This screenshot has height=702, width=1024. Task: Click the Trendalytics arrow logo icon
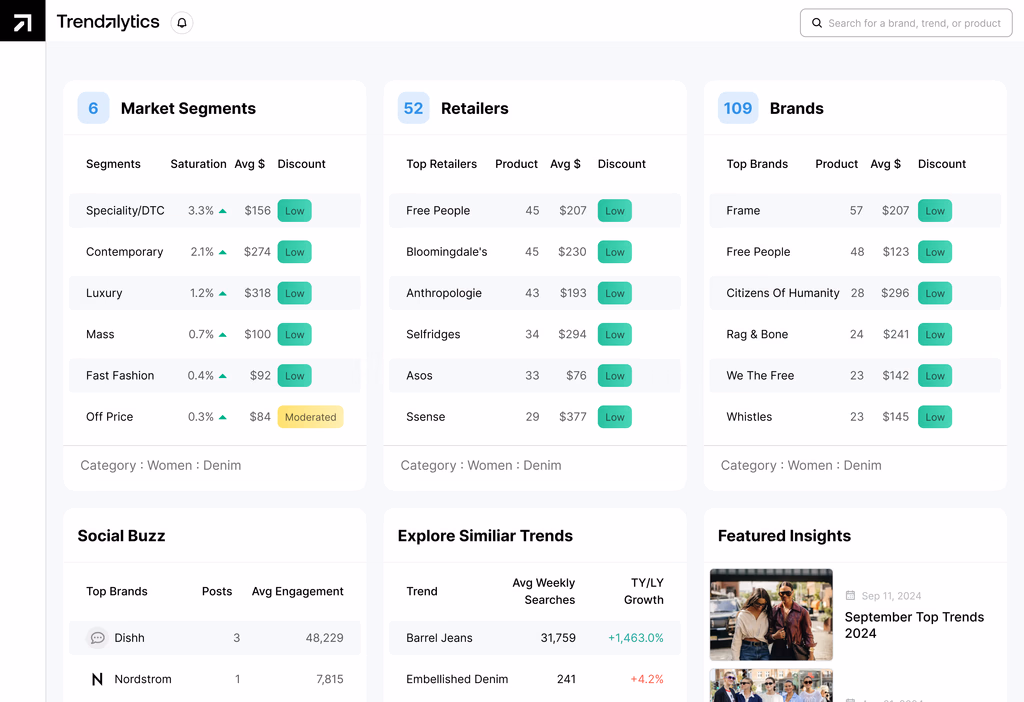coord(22,21)
